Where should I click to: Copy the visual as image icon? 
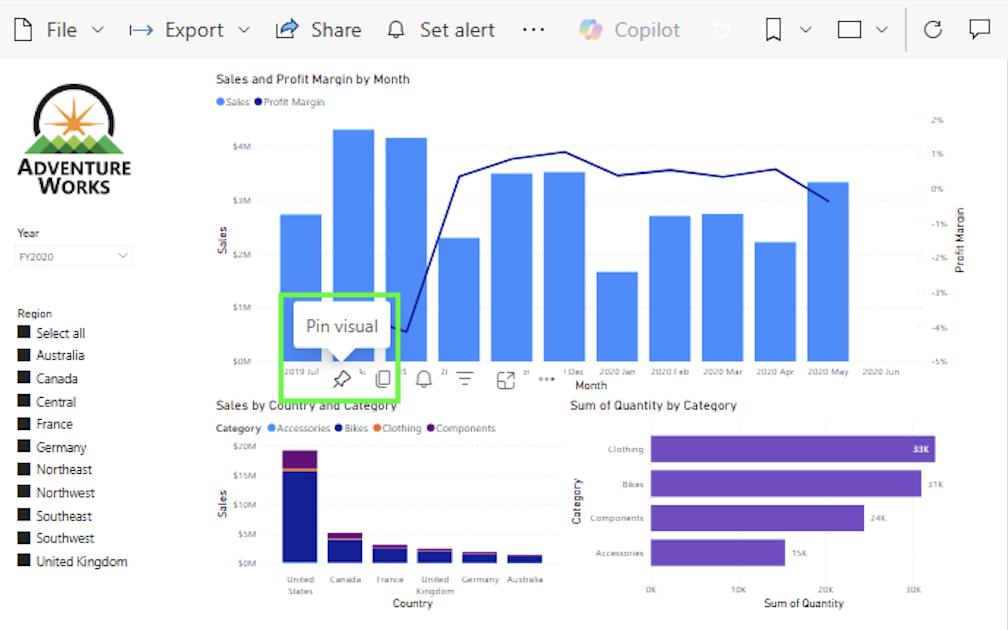tap(382, 379)
